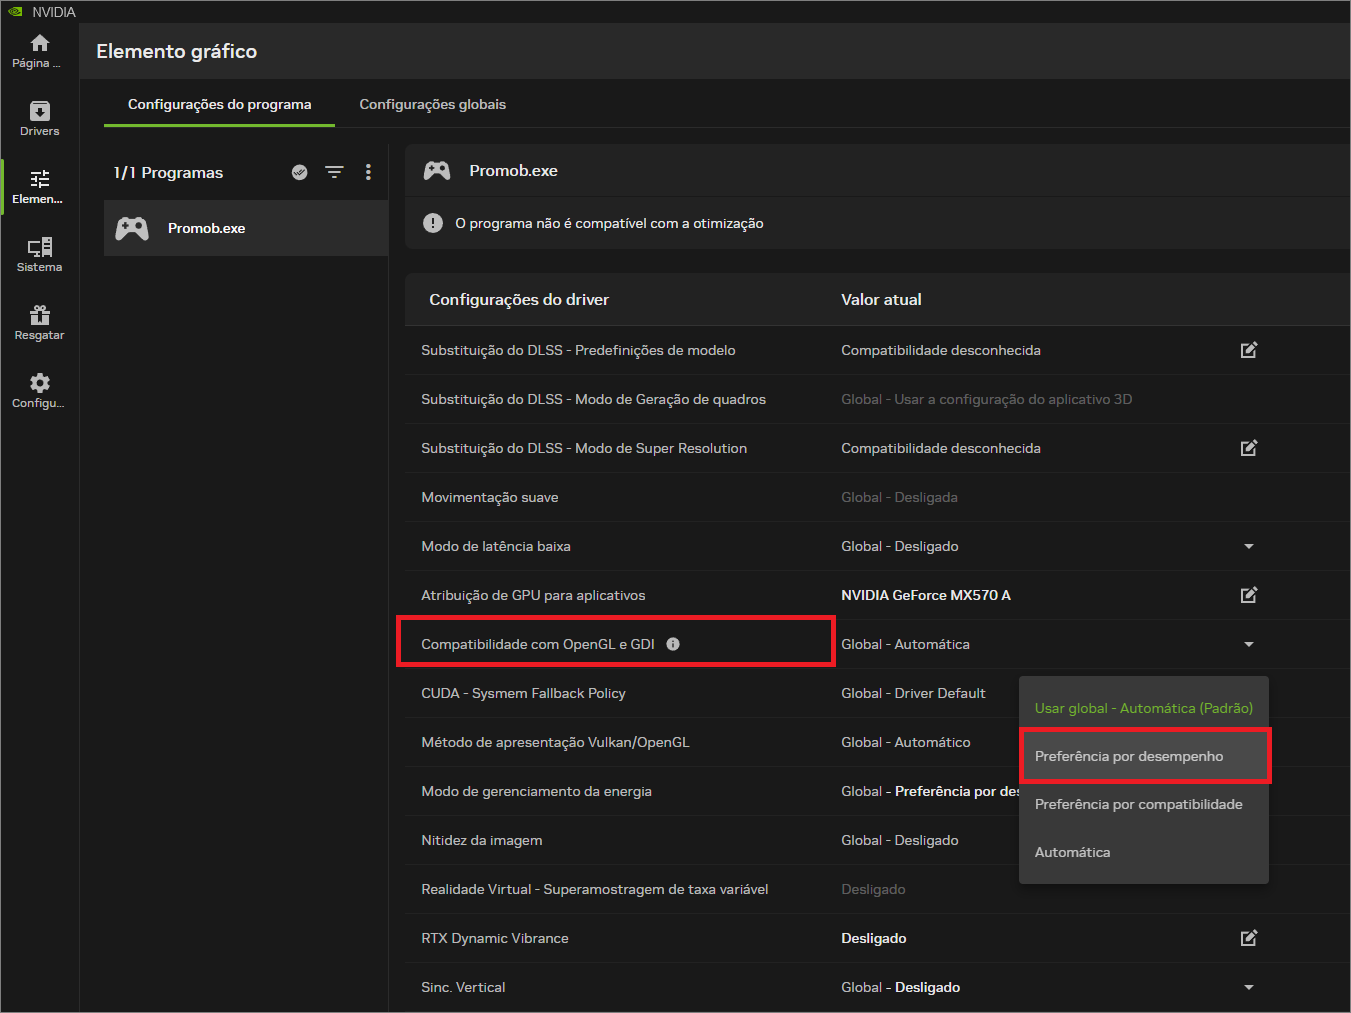
Task: Edit Atribuição de GPU para aplicativos setting
Action: [x=1248, y=595]
